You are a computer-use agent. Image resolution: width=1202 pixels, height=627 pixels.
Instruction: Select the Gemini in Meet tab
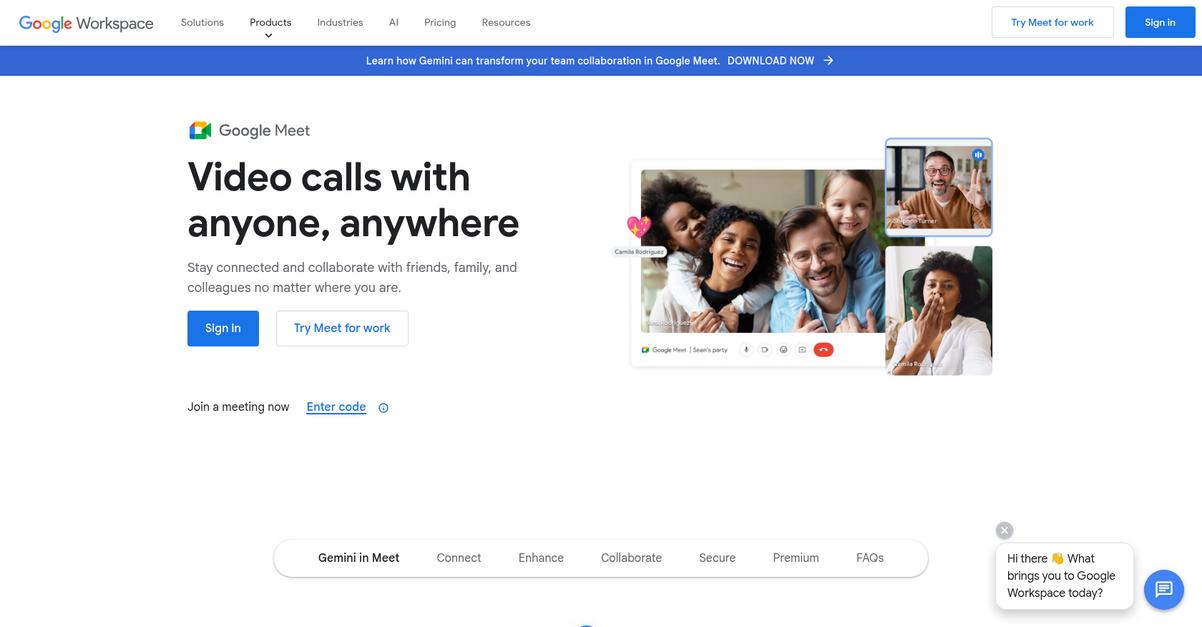359,558
